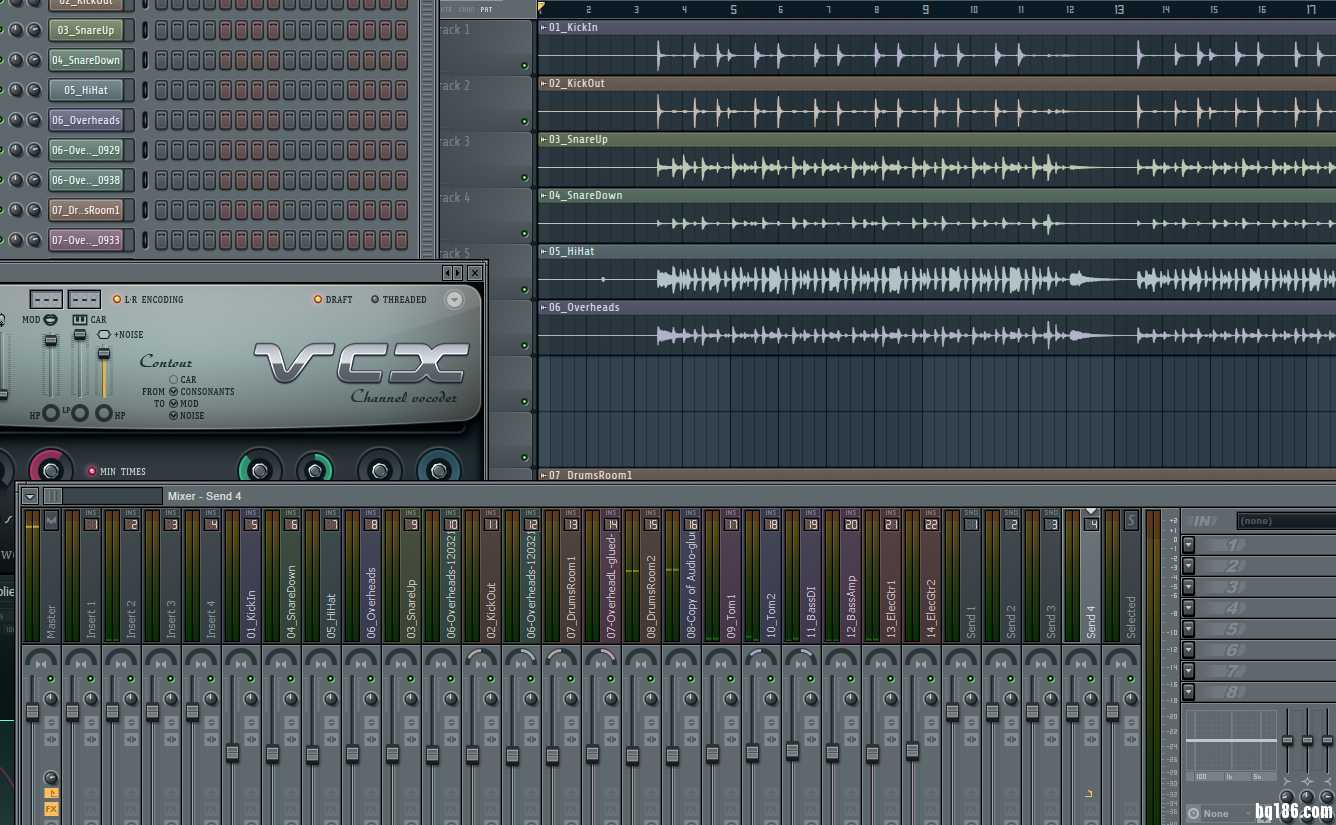Mute Master track via its green LED

[50, 679]
